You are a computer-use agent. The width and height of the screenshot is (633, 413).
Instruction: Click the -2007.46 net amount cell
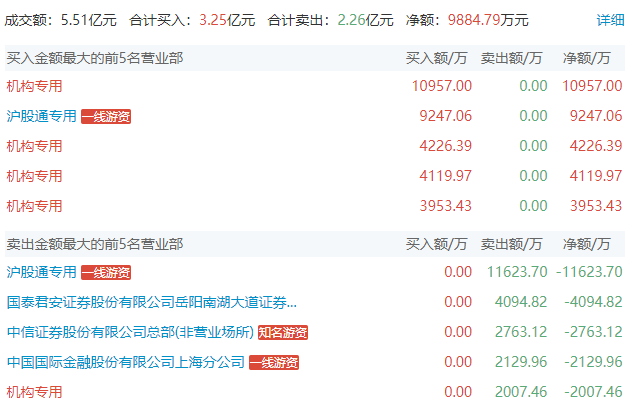point(593,392)
